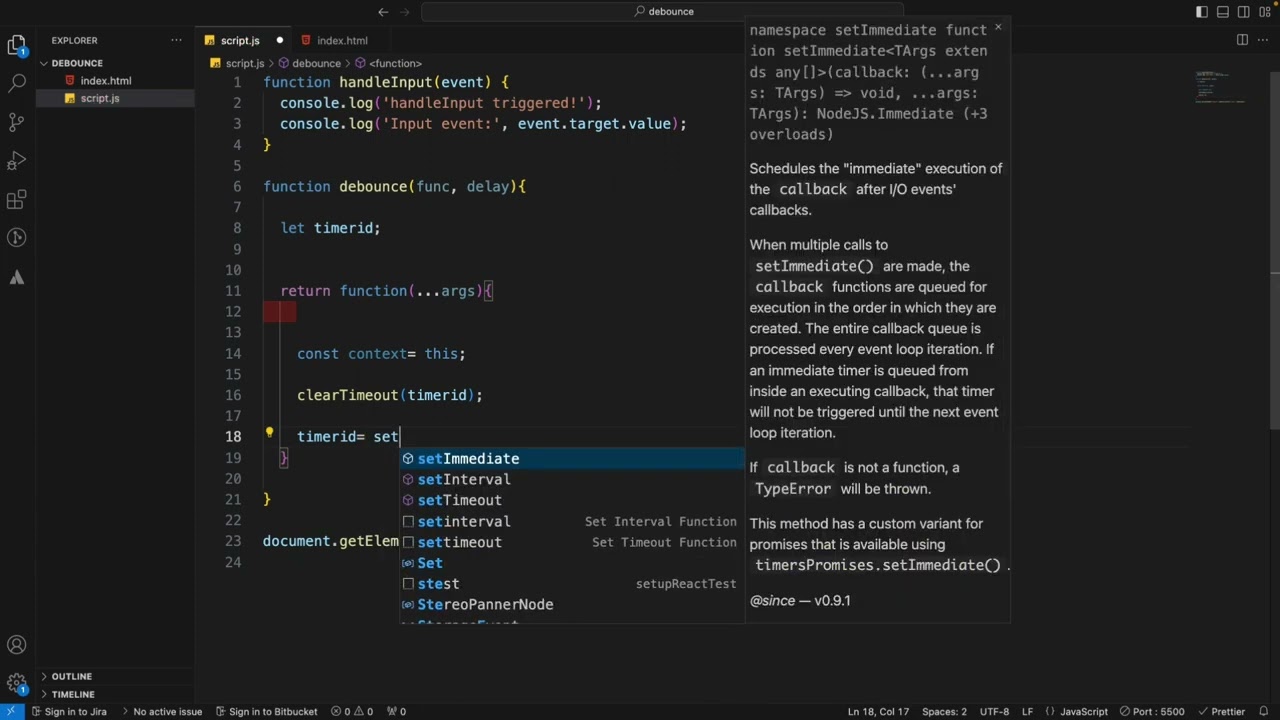Viewport: 1280px width, 720px height.
Task: Select stest setupReactTest snippet
Action: [572, 584]
